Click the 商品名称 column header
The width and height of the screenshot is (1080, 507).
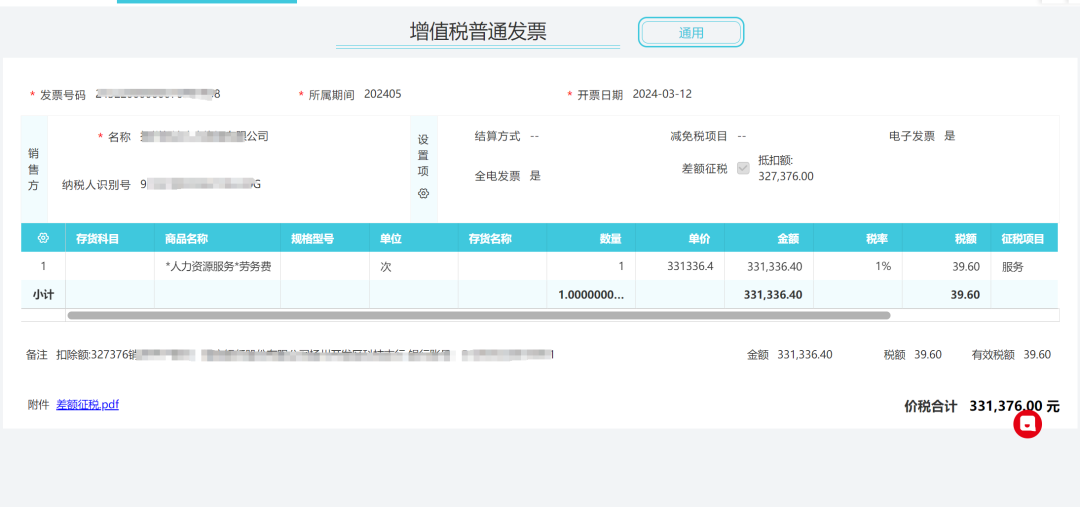[x=218, y=238]
